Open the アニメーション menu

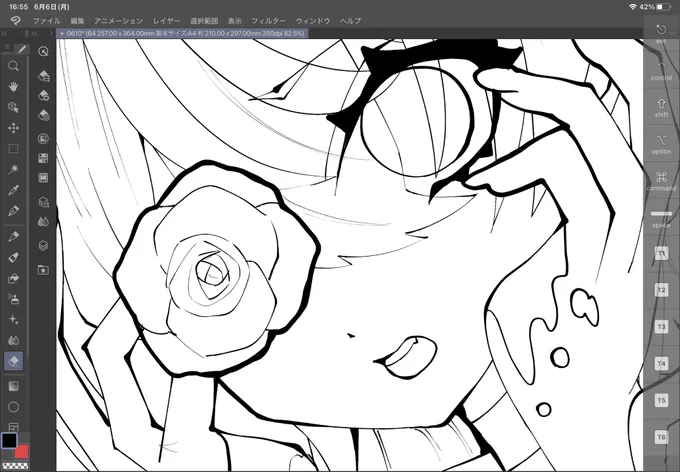tap(118, 21)
